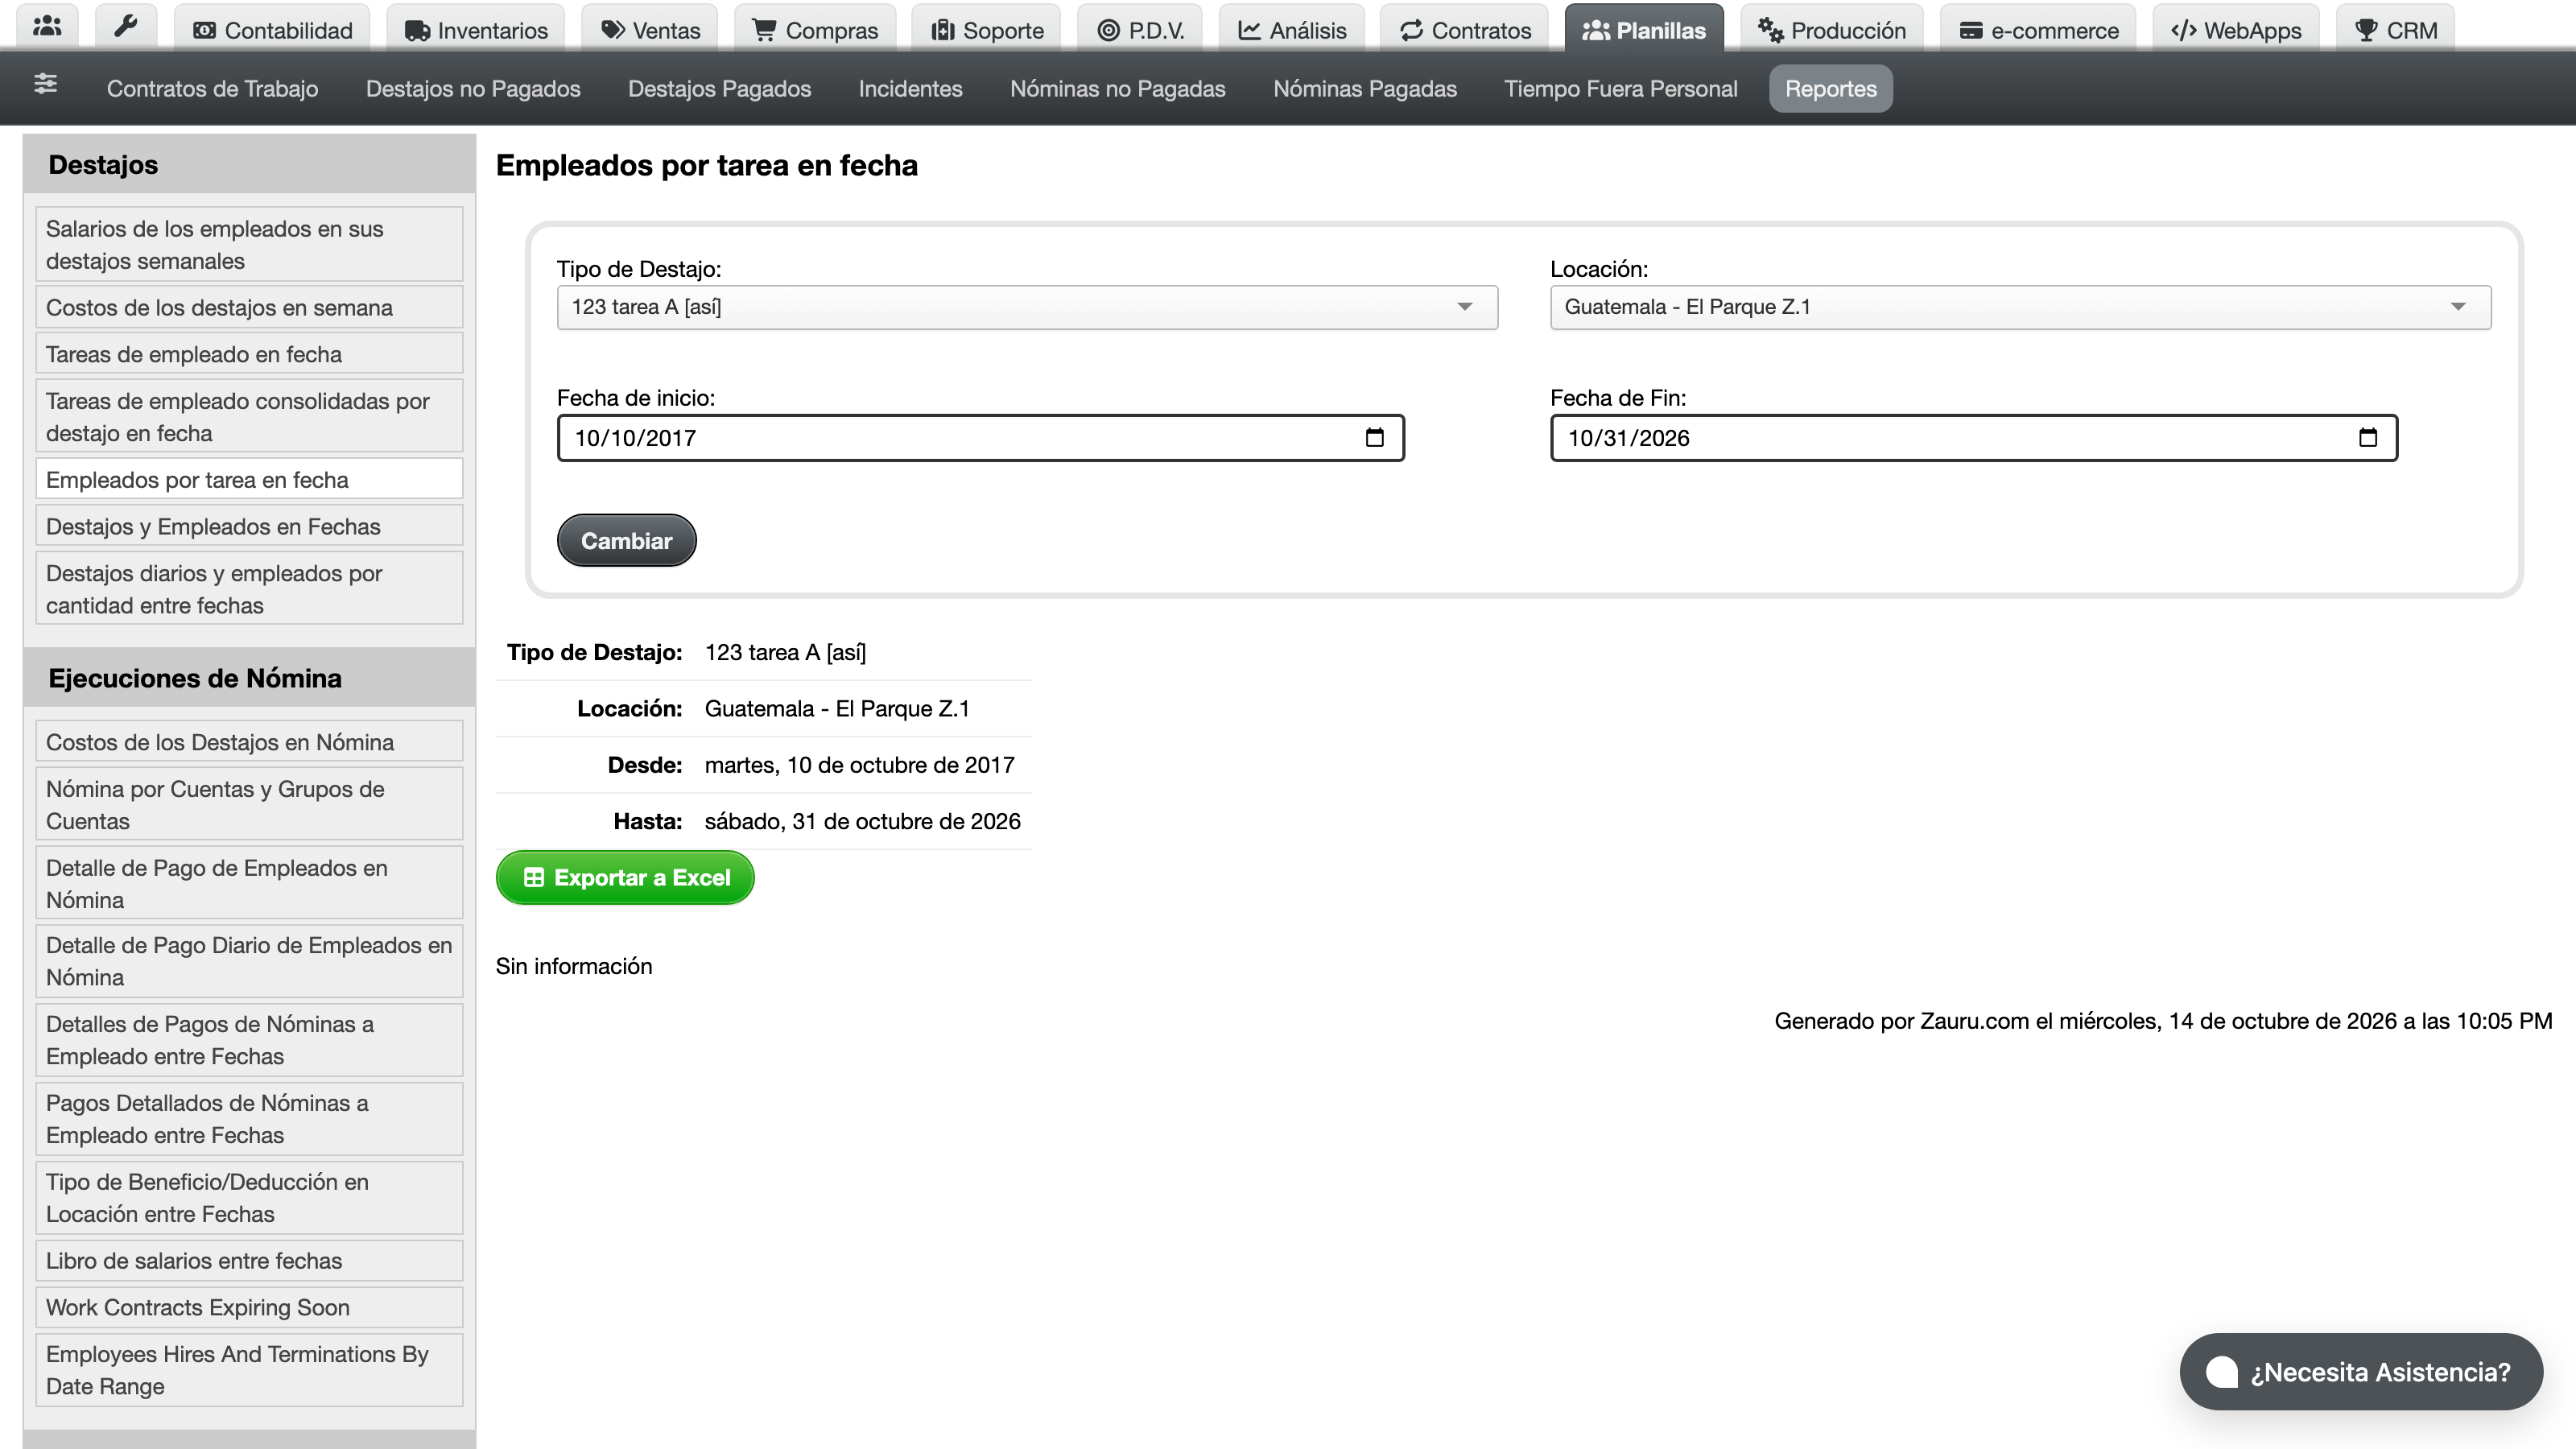This screenshot has height=1449, width=2576.
Task: Open Tiempo Fuera Personal submenu item
Action: pyautogui.click(x=1620, y=89)
